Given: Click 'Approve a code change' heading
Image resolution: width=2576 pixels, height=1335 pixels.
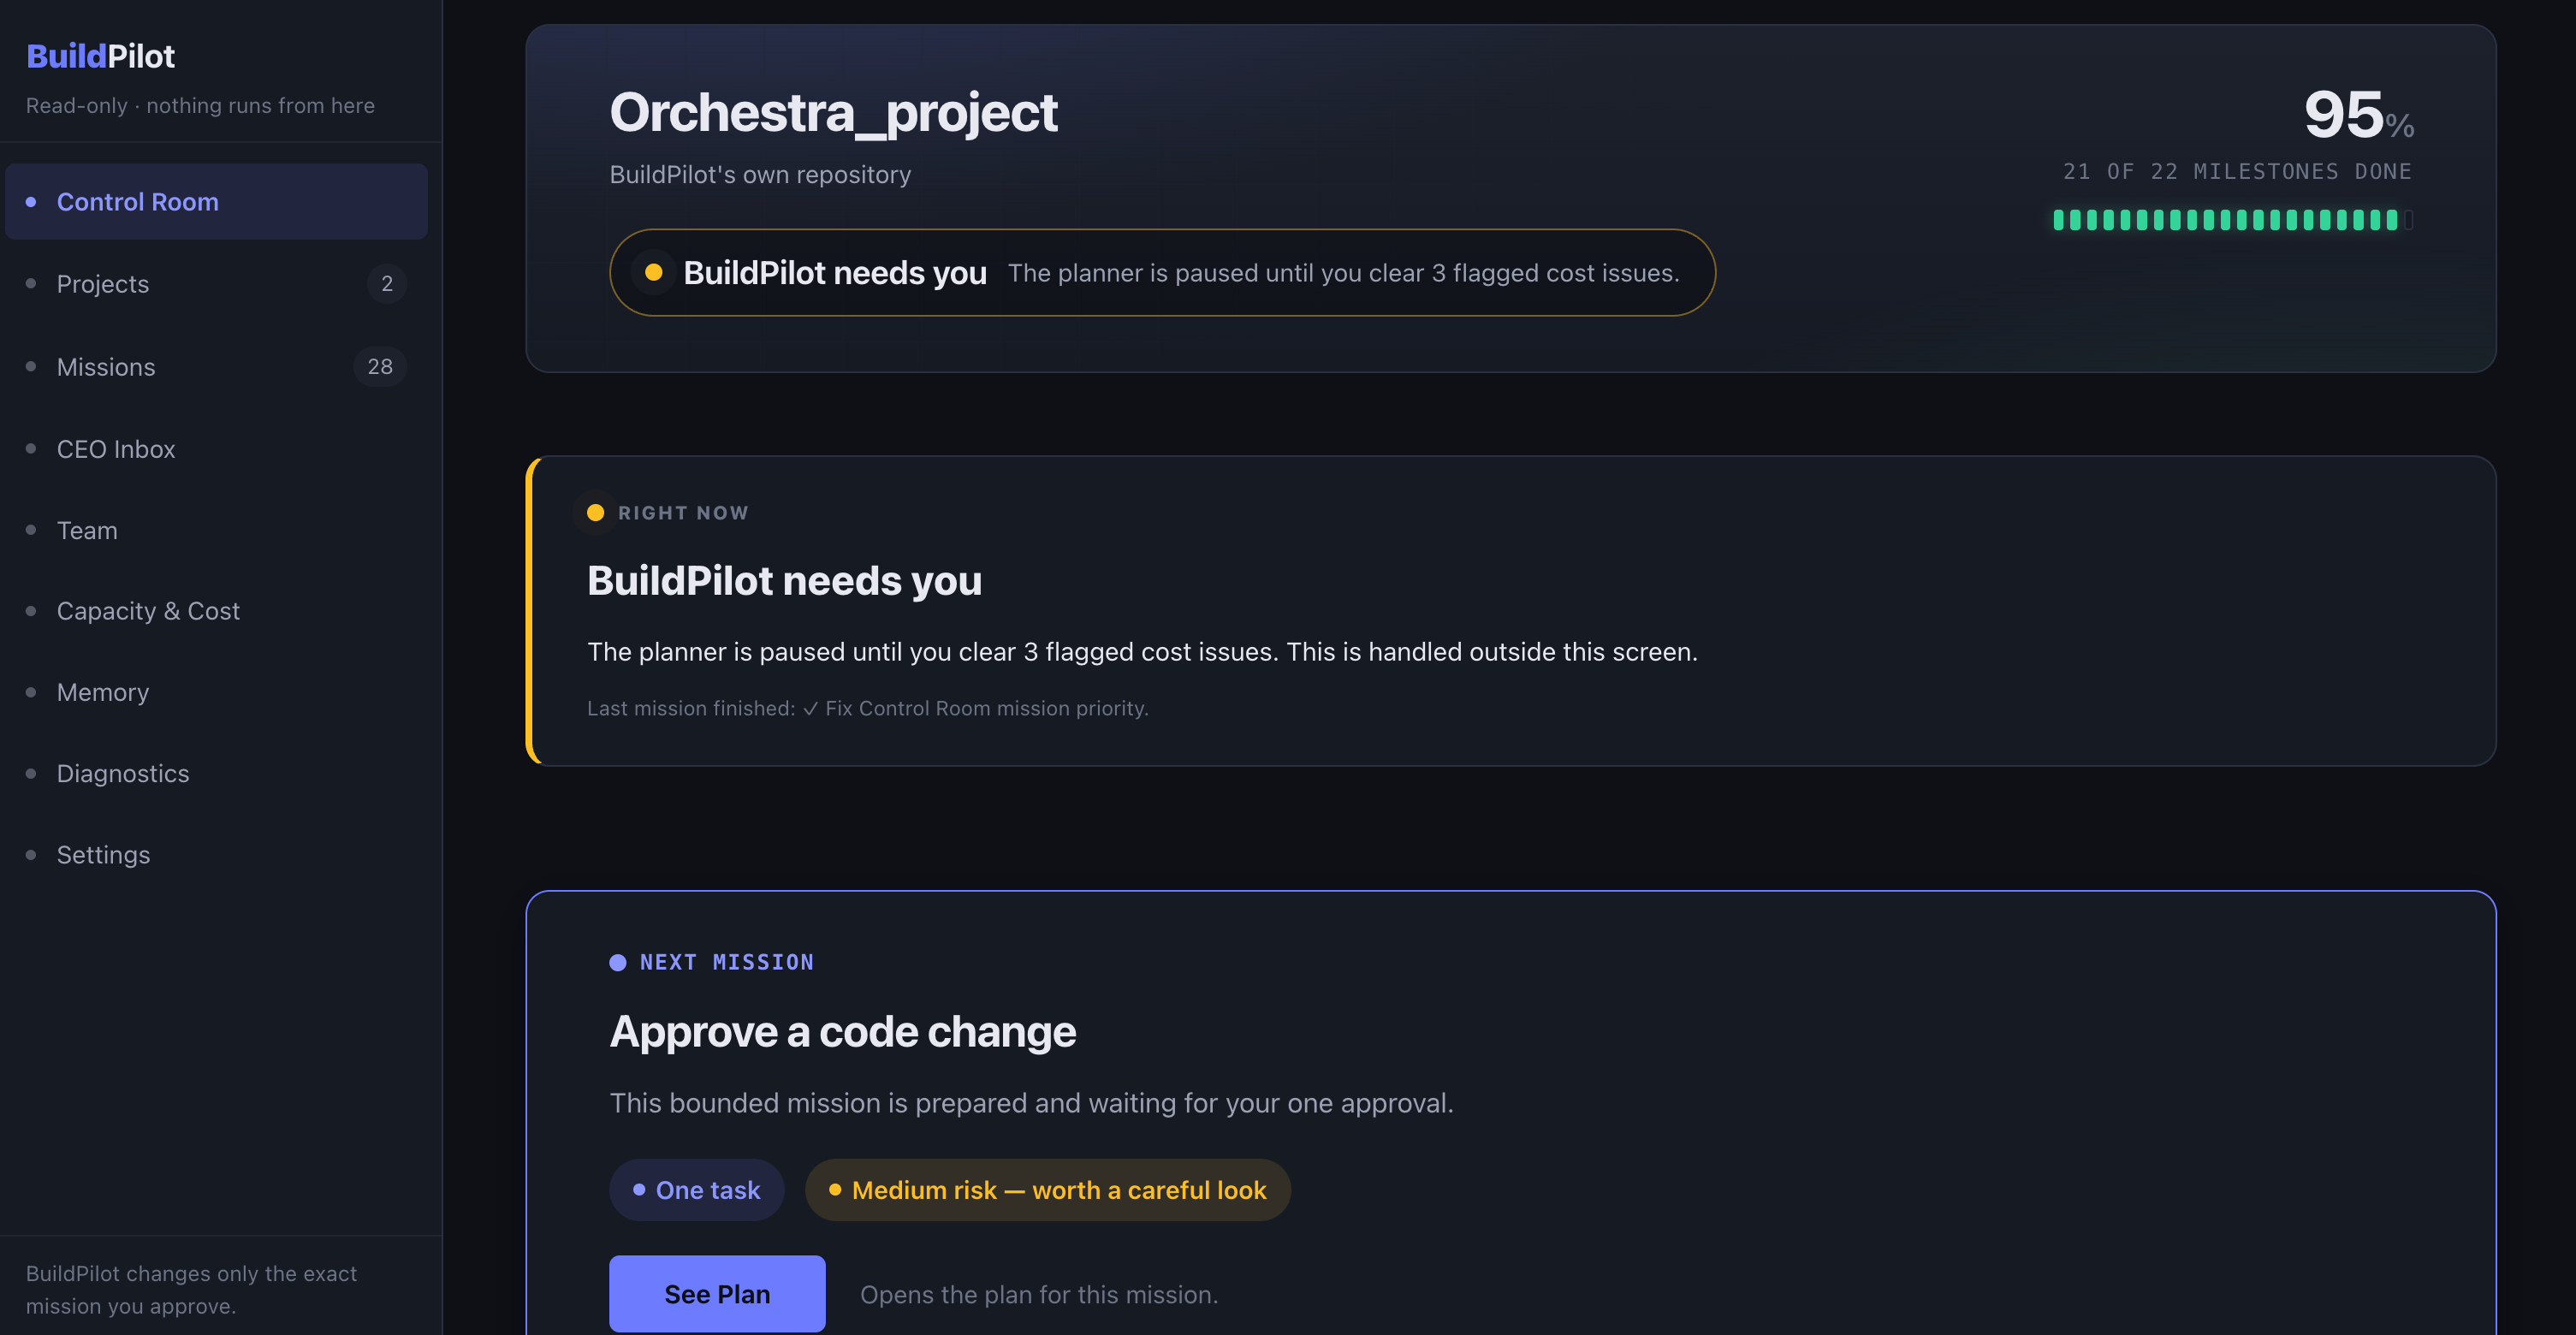Looking at the screenshot, I should tap(843, 1031).
